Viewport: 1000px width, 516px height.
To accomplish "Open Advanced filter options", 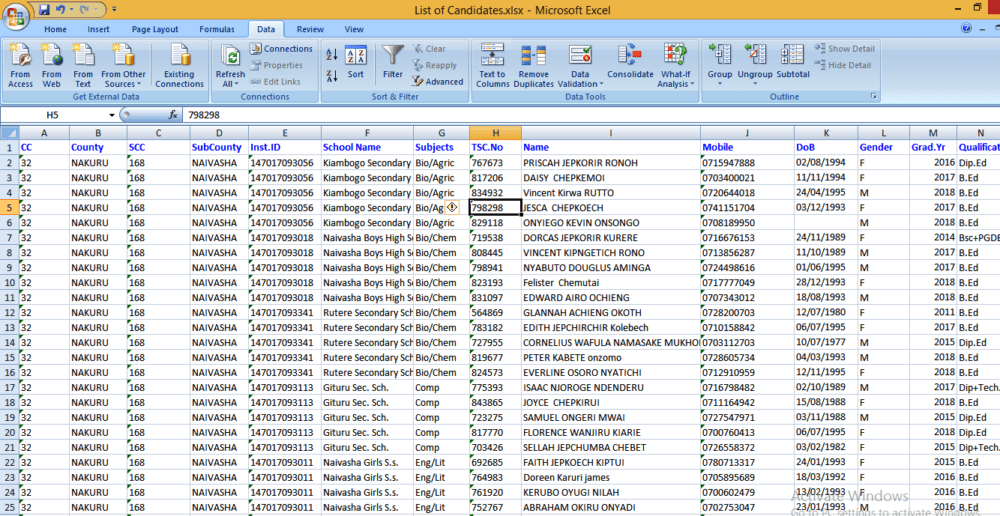I will coord(438,82).
